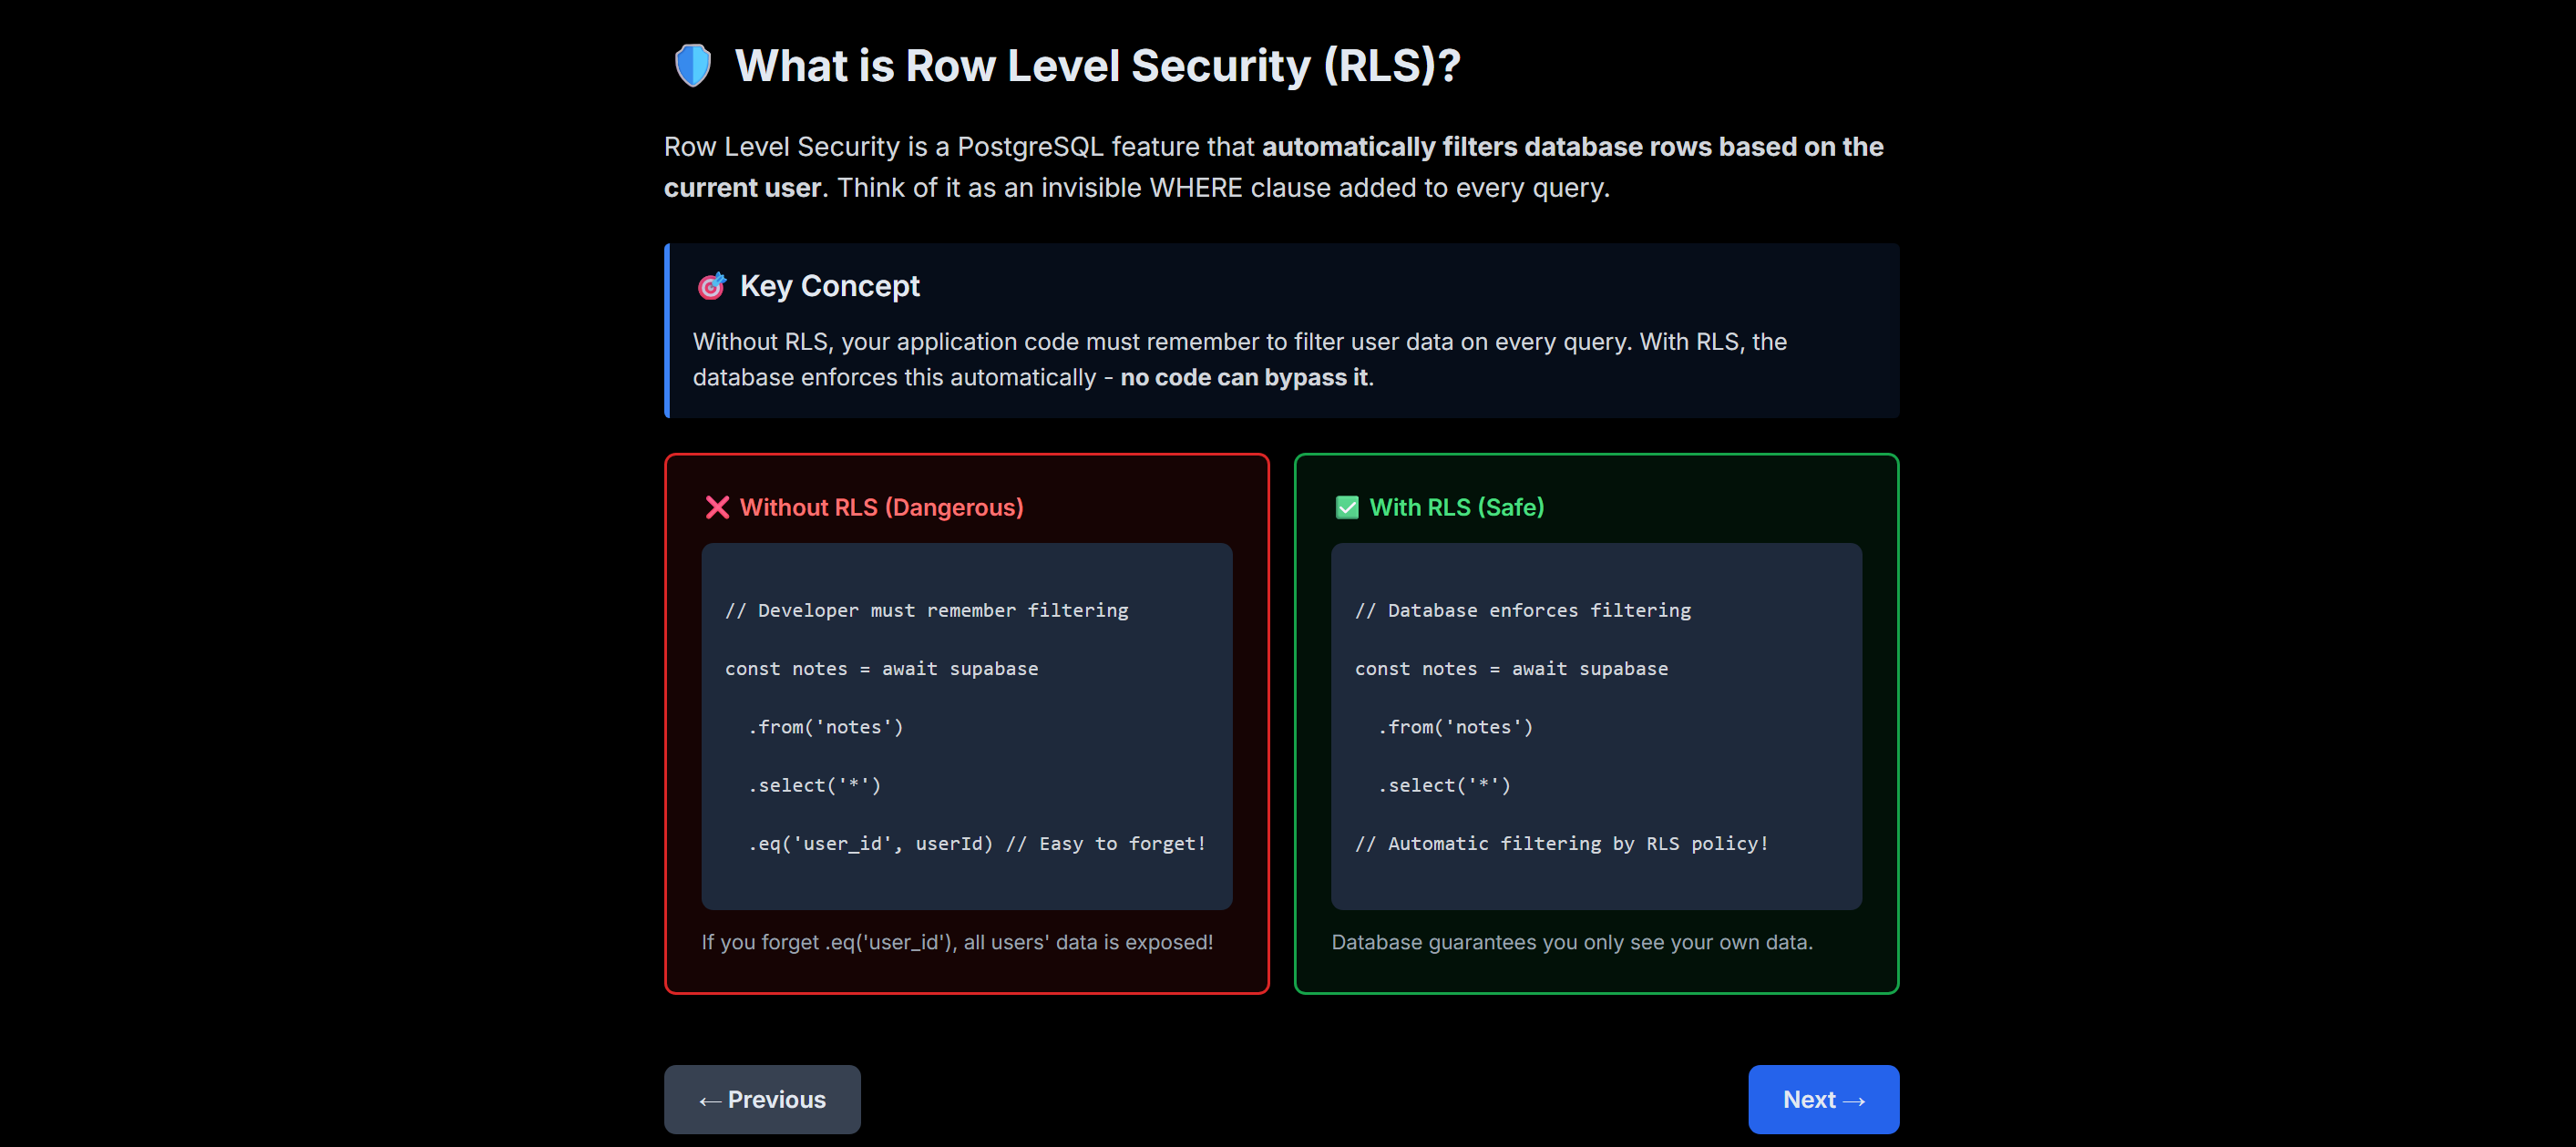2576x1147 pixels.
Task: Click the red X icon on Without RLS
Action: [717, 508]
